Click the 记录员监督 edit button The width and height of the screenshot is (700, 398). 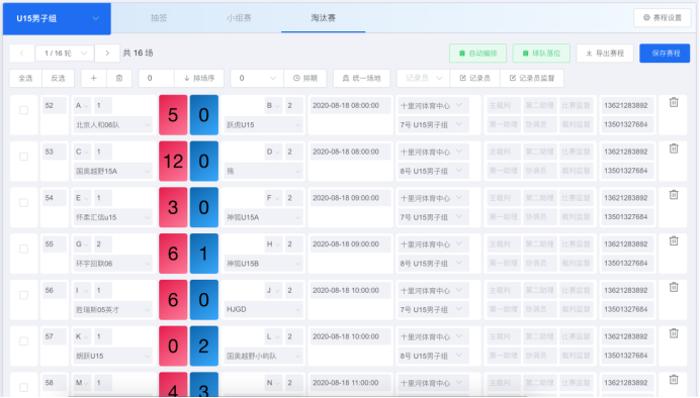[x=532, y=78]
